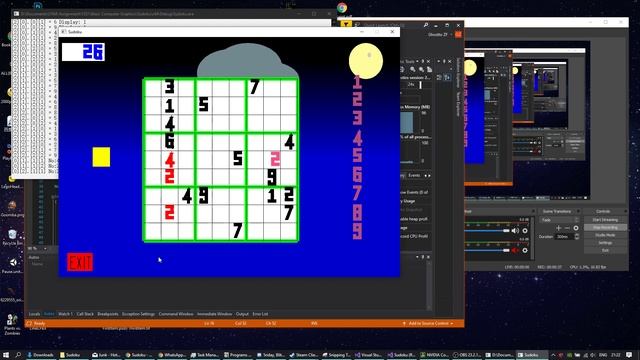Image resolution: width=640 pixels, height=360 pixels.
Task: Open the notification center icon
Action: (629, 355)
